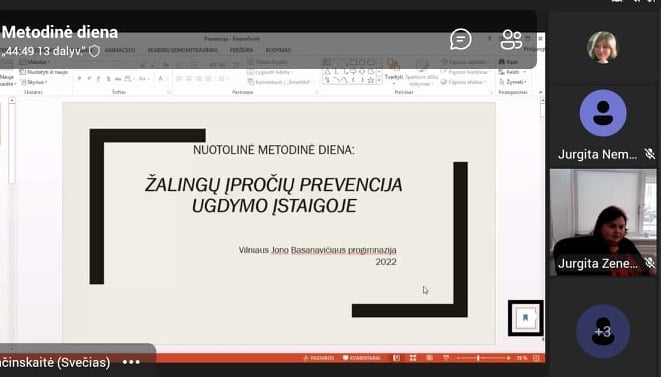Start slideshow from the status bar icon
This screenshot has height=377, width=661.
coord(446,358)
